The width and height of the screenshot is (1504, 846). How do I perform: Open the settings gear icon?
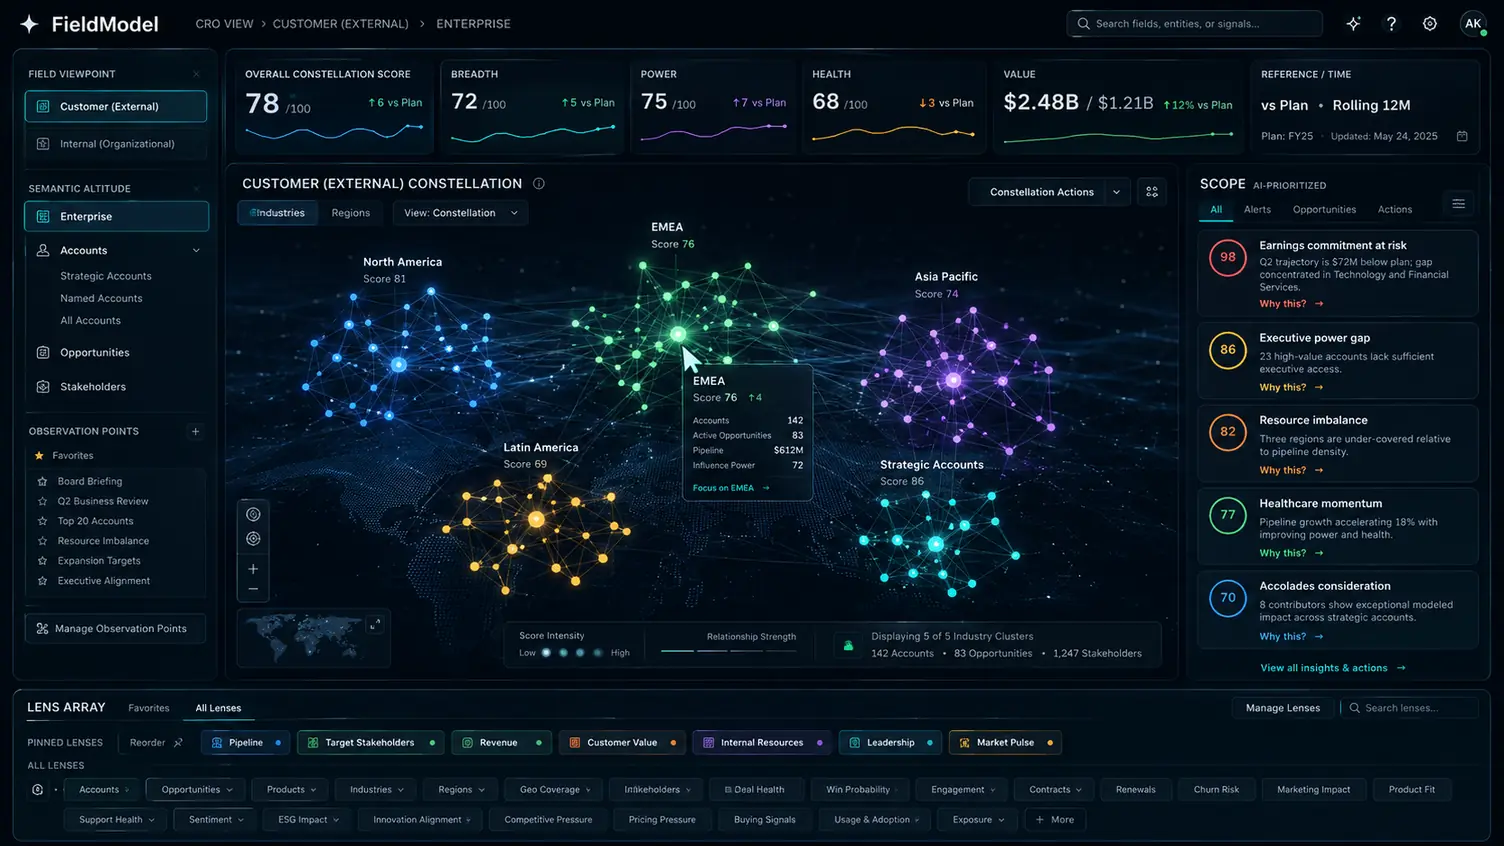pyautogui.click(x=1430, y=24)
